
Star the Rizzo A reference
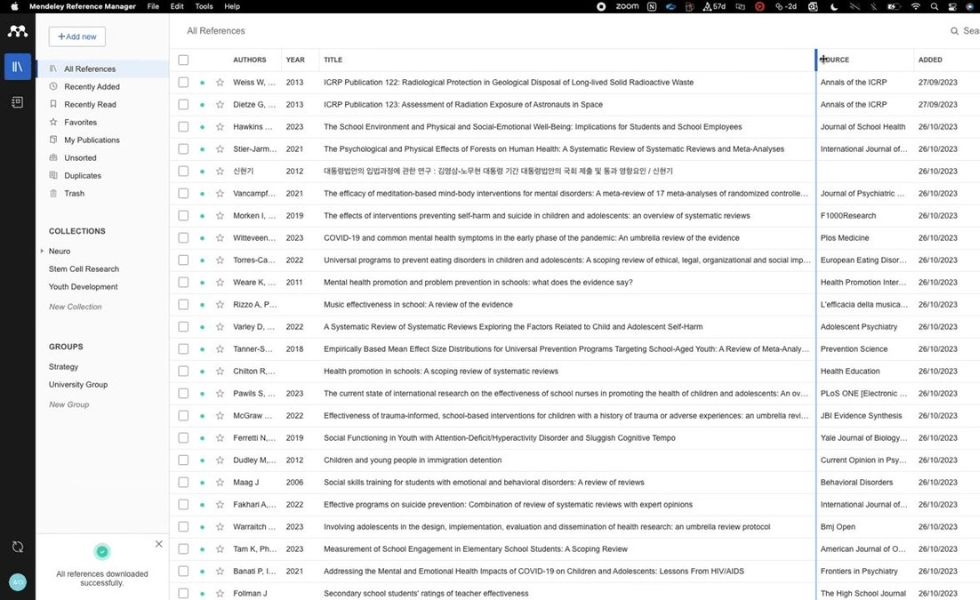220,304
